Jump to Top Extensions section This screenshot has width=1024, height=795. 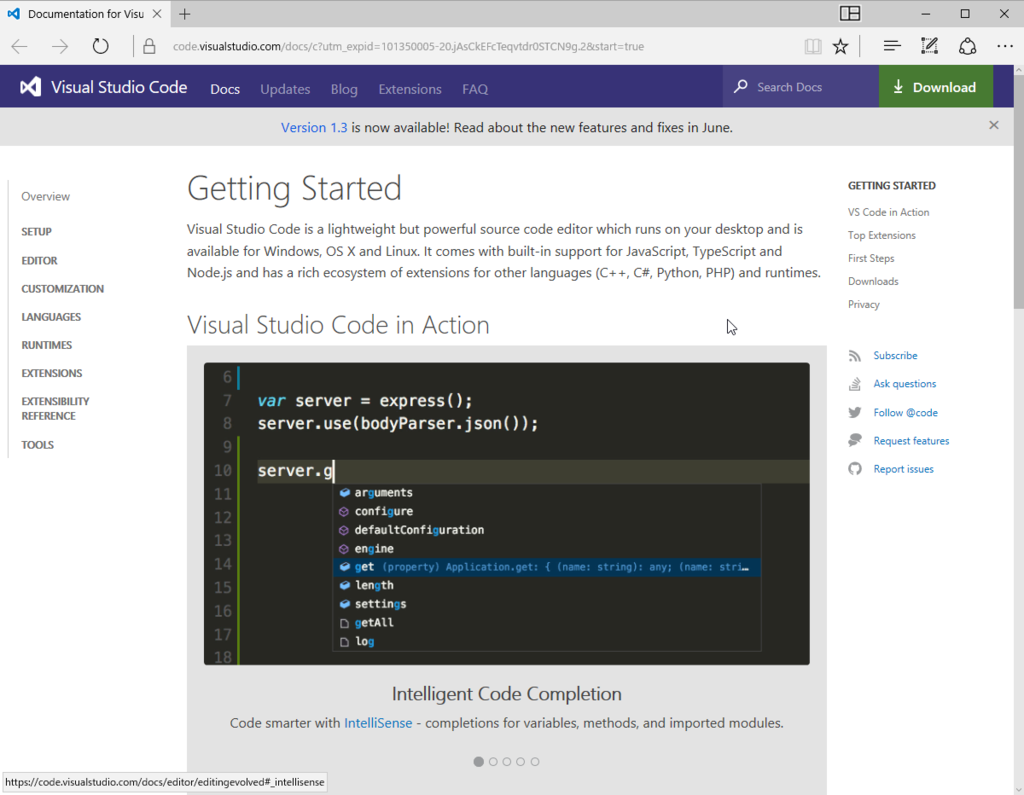(882, 235)
